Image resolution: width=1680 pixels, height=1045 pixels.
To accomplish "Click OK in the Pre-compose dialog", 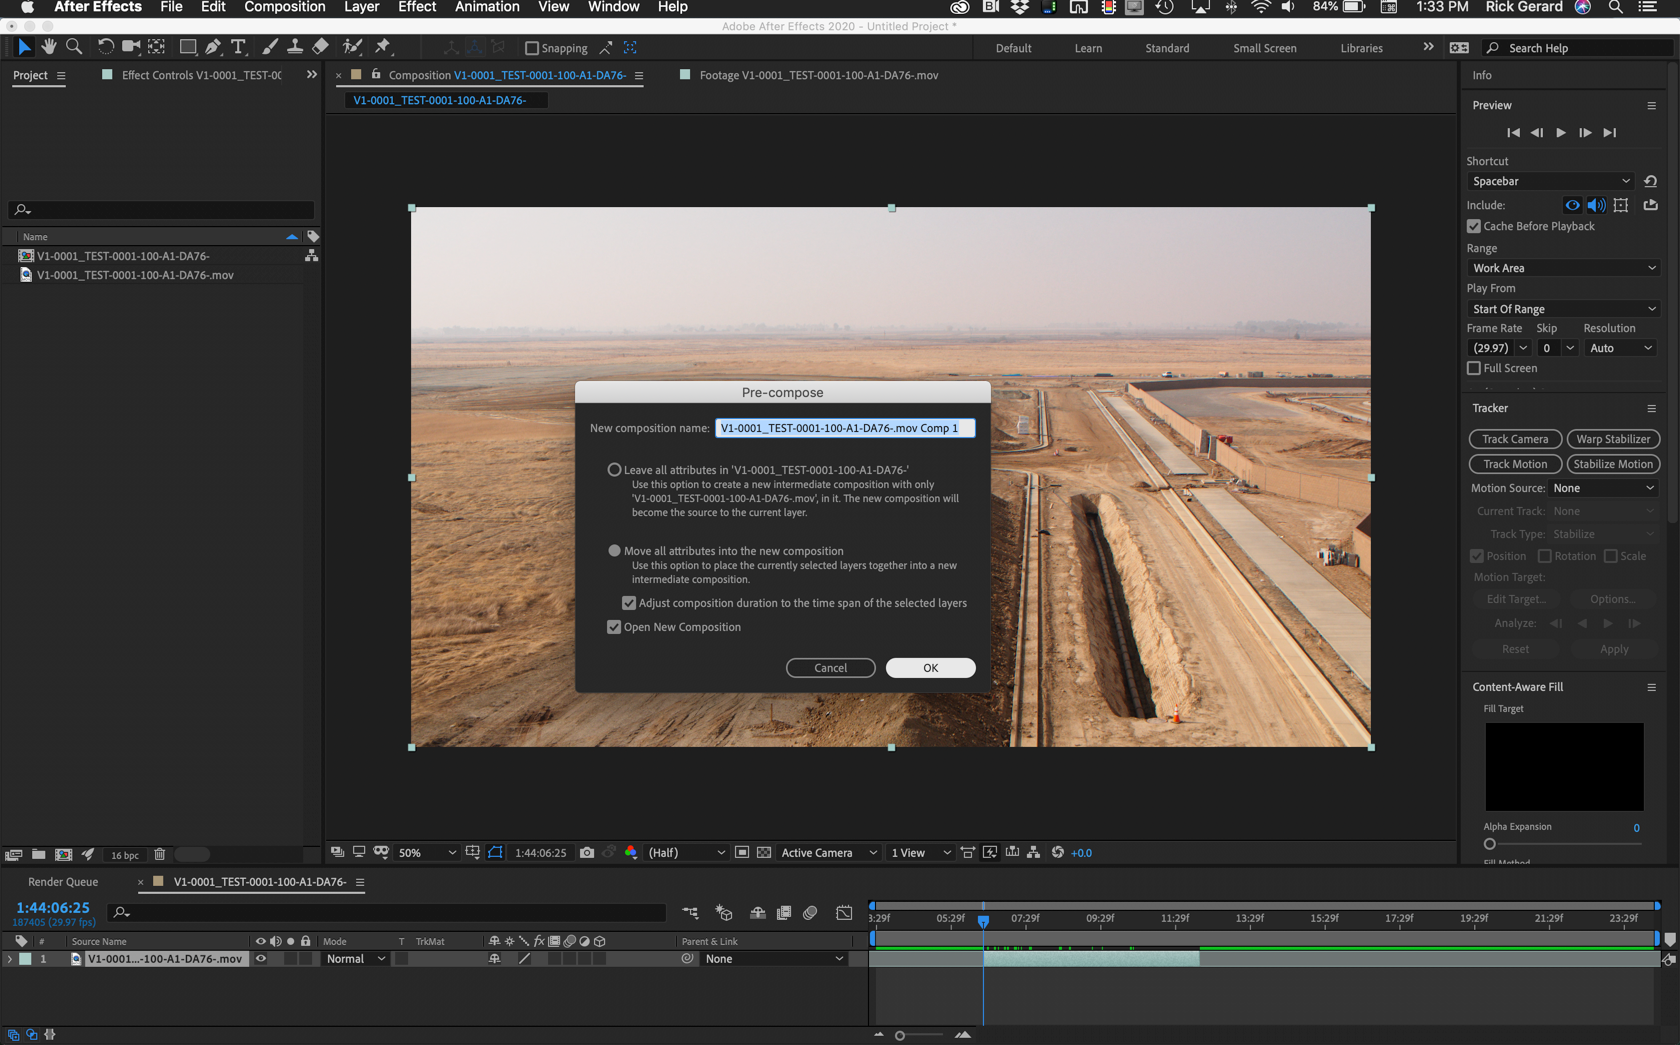I will (930, 667).
